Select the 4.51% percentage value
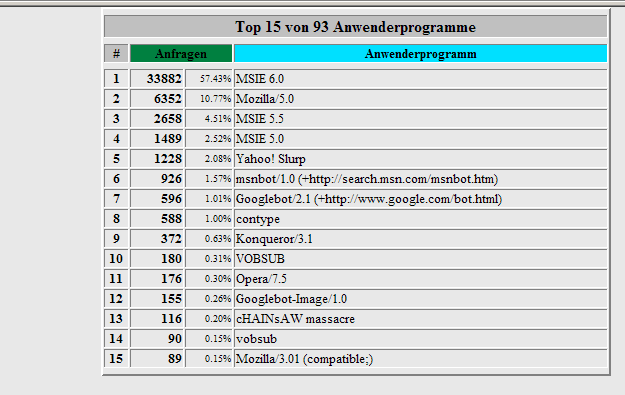The height and width of the screenshot is (395, 625). (x=218, y=118)
